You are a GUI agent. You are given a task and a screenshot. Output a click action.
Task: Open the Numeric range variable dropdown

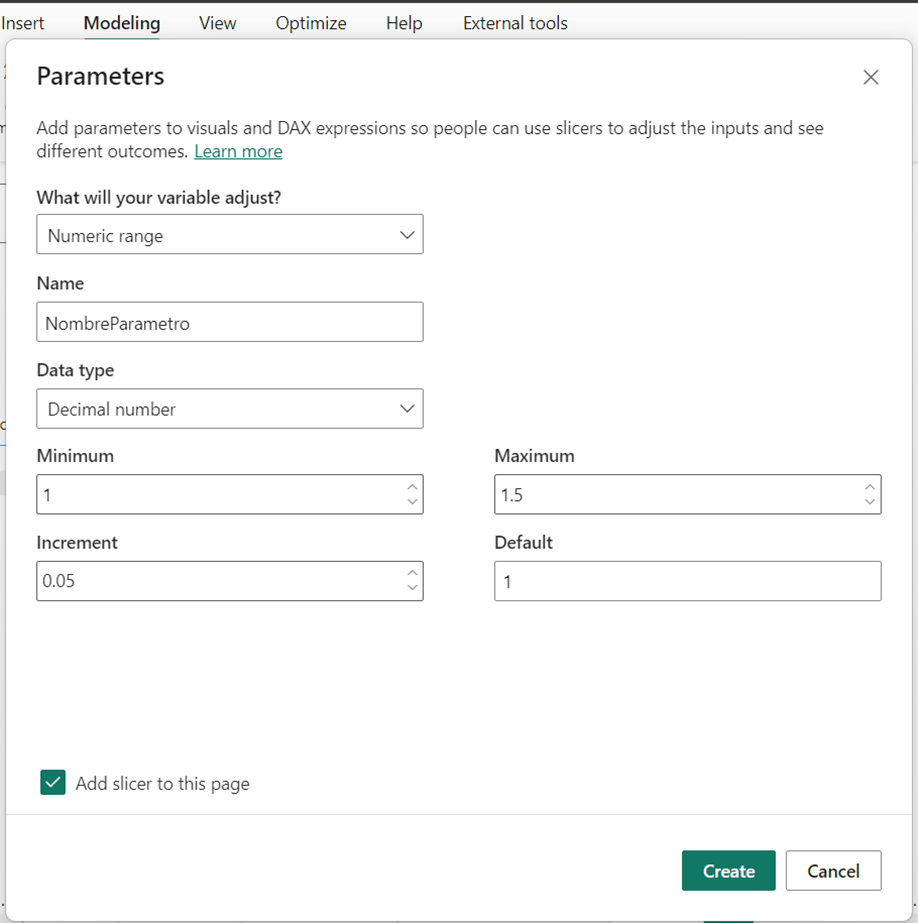(x=230, y=236)
